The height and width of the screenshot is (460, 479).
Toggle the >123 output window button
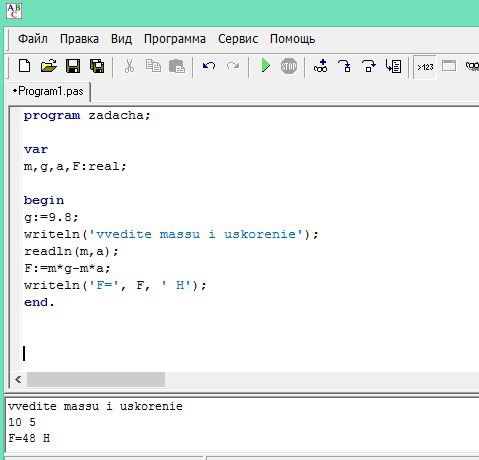[x=425, y=67]
